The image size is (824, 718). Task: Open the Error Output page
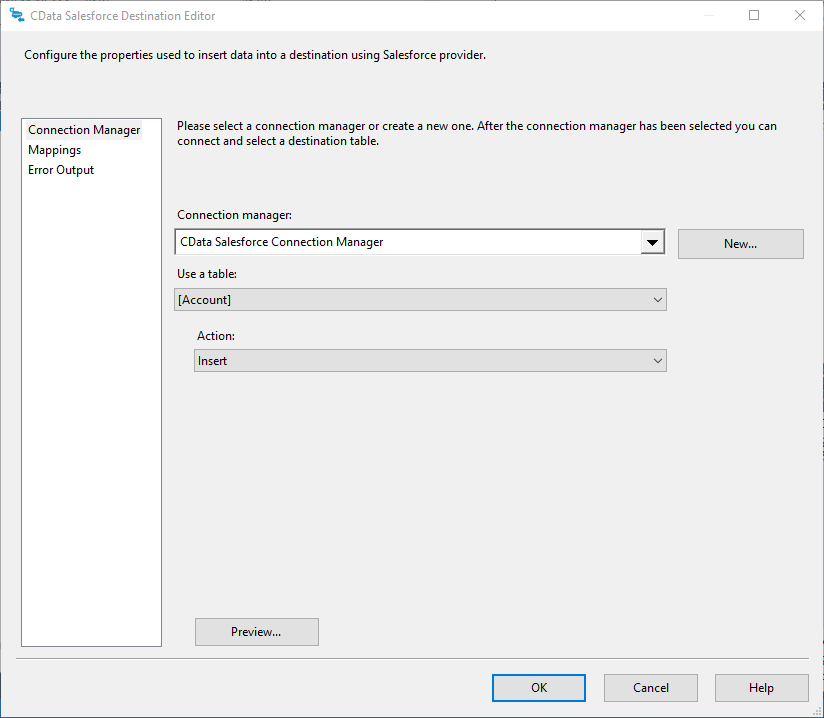coord(61,170)
